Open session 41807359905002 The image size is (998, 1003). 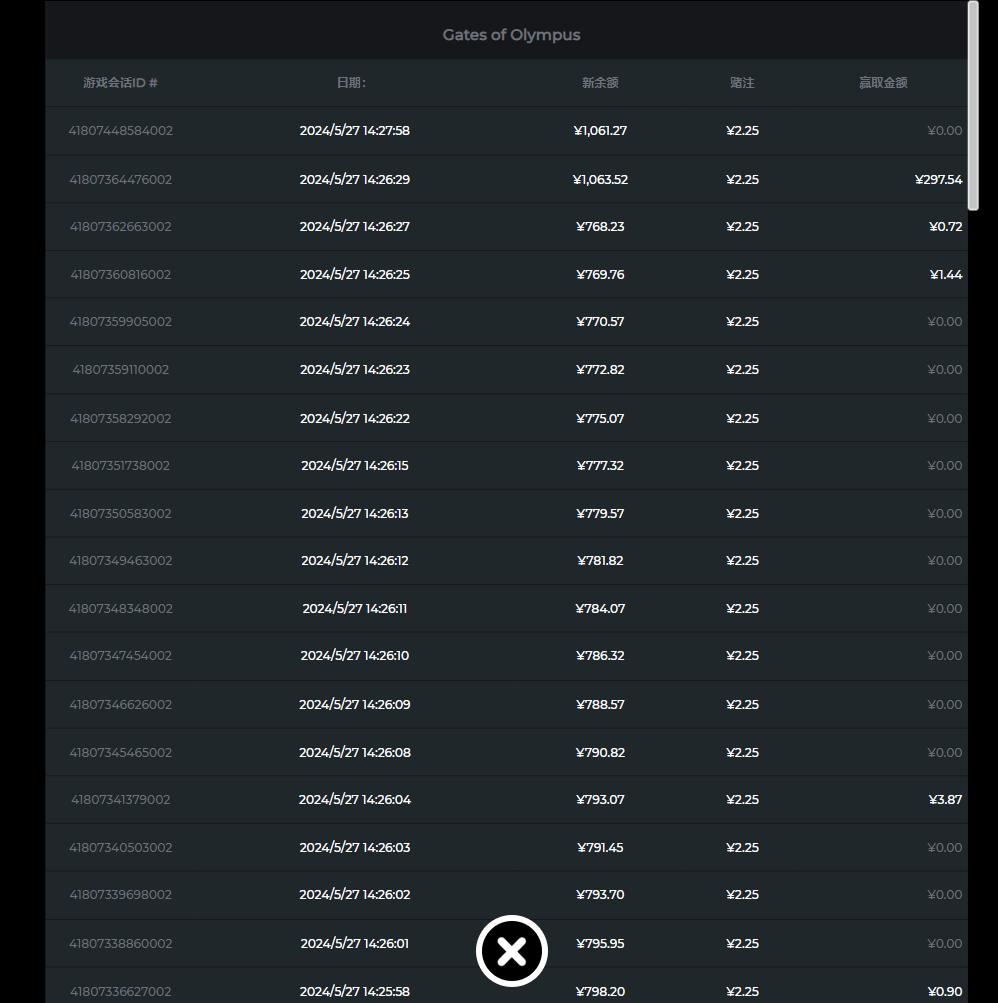click(x=121, y=321)
